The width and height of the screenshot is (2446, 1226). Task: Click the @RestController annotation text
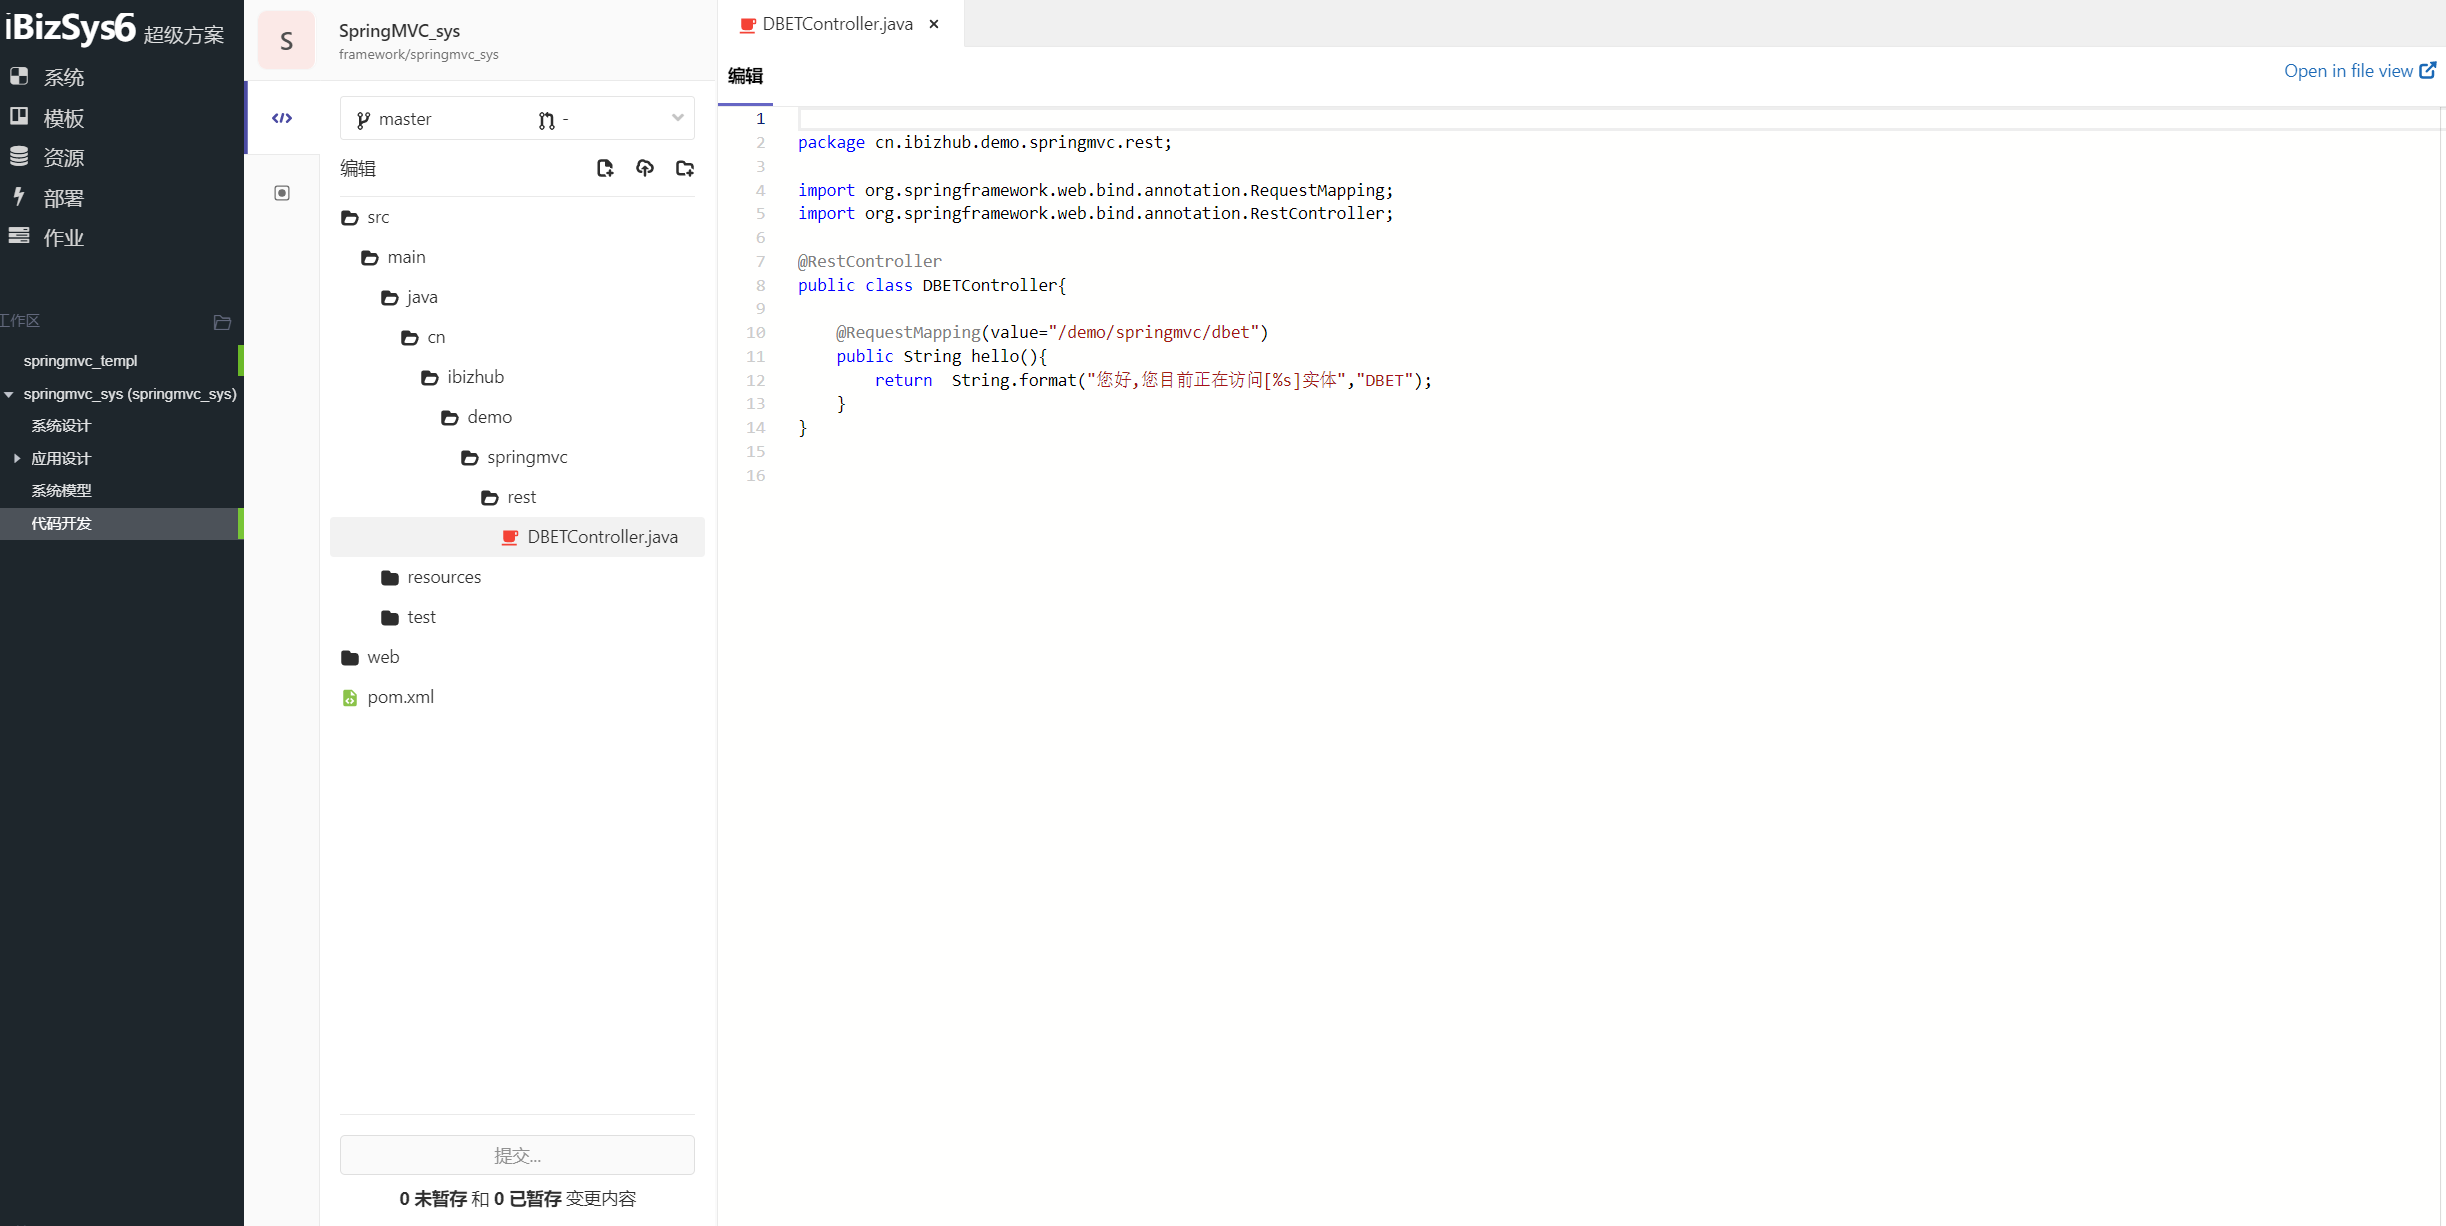(869, 261)
